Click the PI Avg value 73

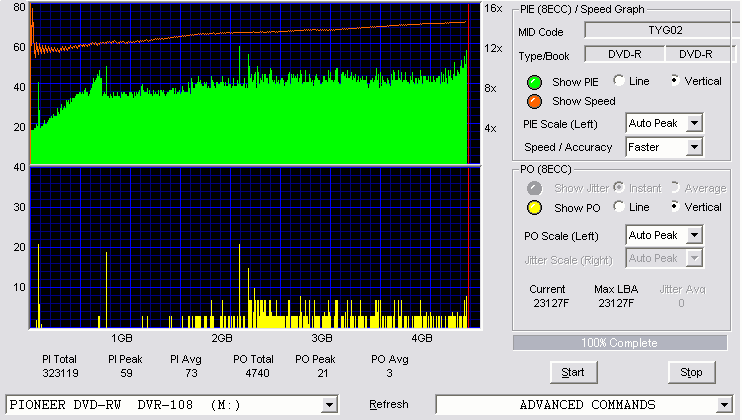[191, 373]
